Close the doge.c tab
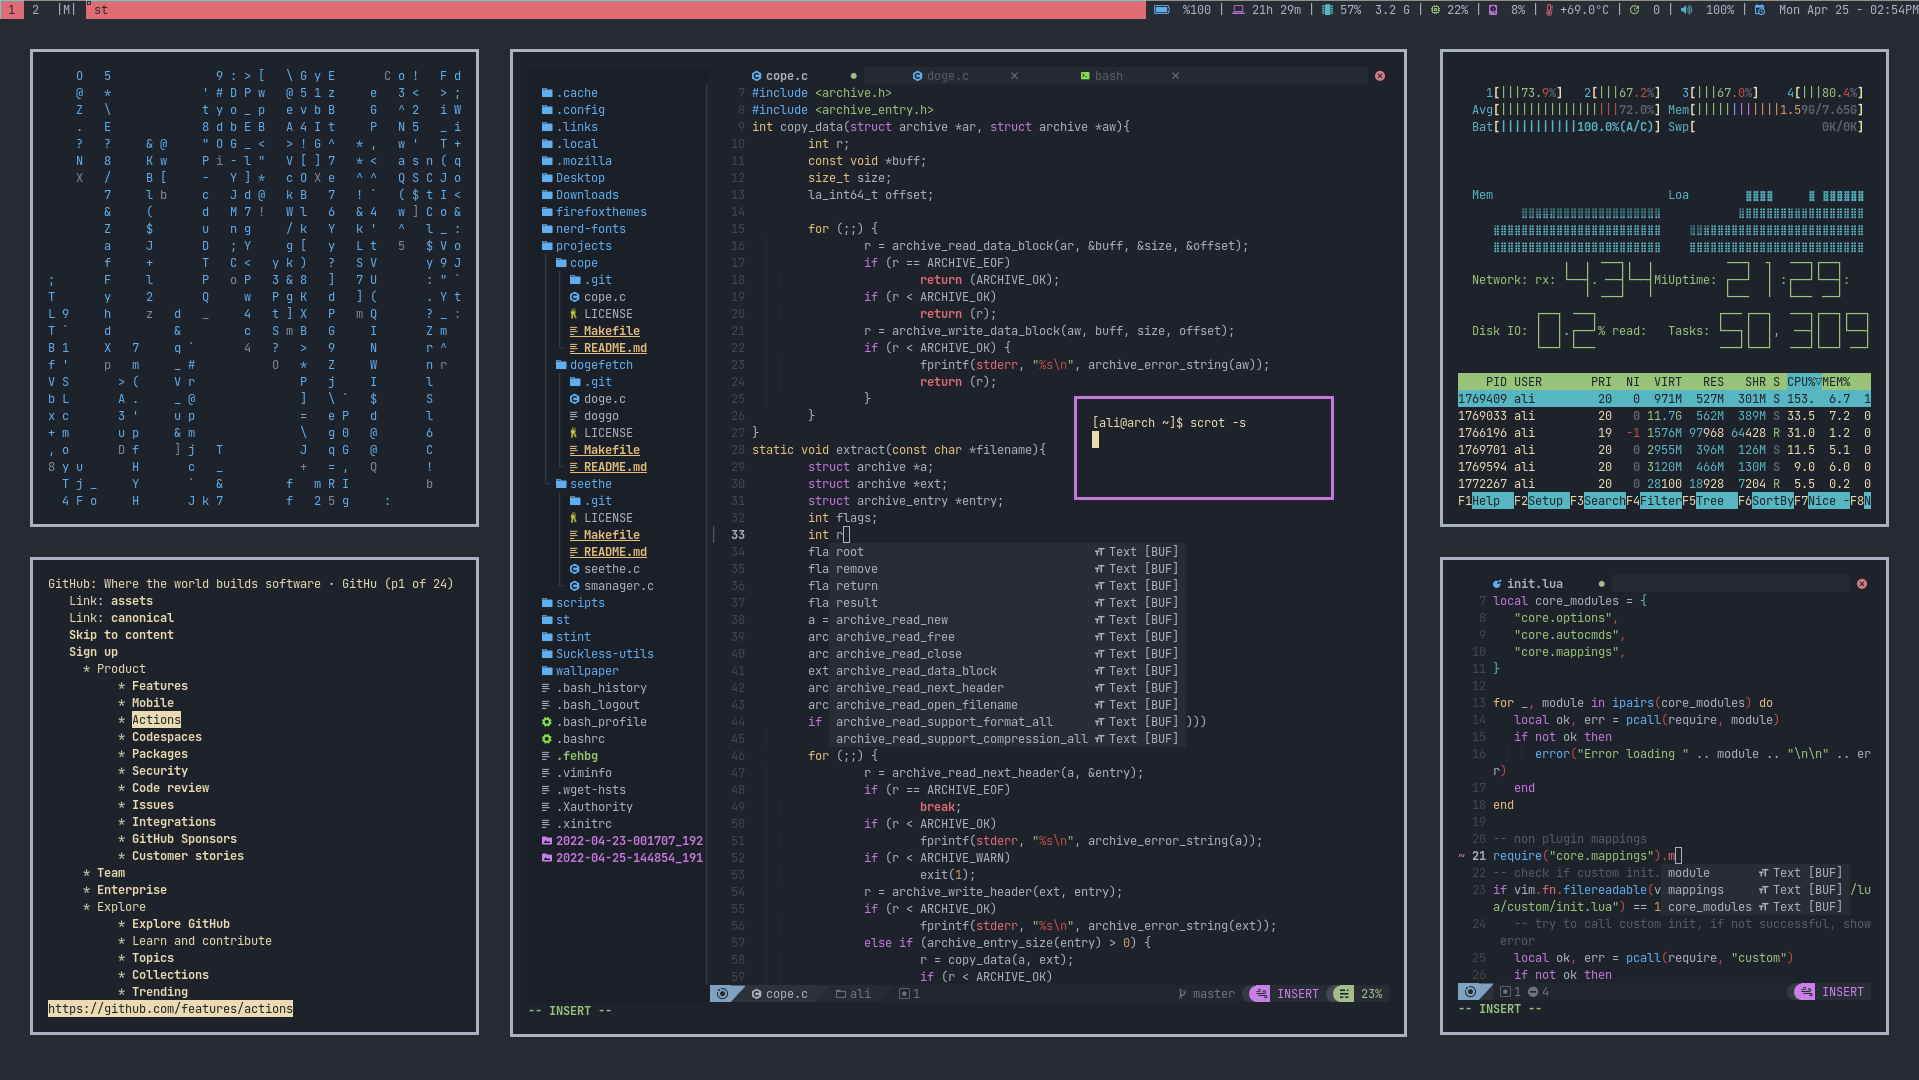Image resolution: width=1919 pixels, height=1080 pixels. coord(1014,76)
